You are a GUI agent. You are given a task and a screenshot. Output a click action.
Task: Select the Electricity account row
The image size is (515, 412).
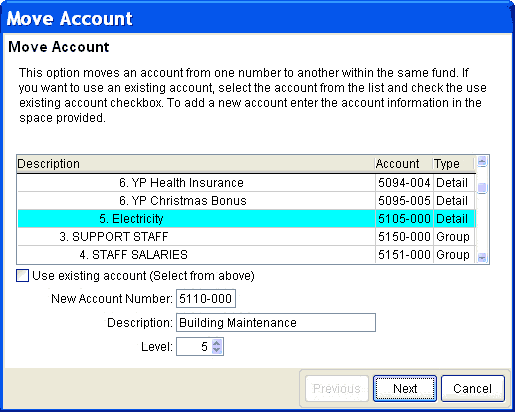point(246,219)
